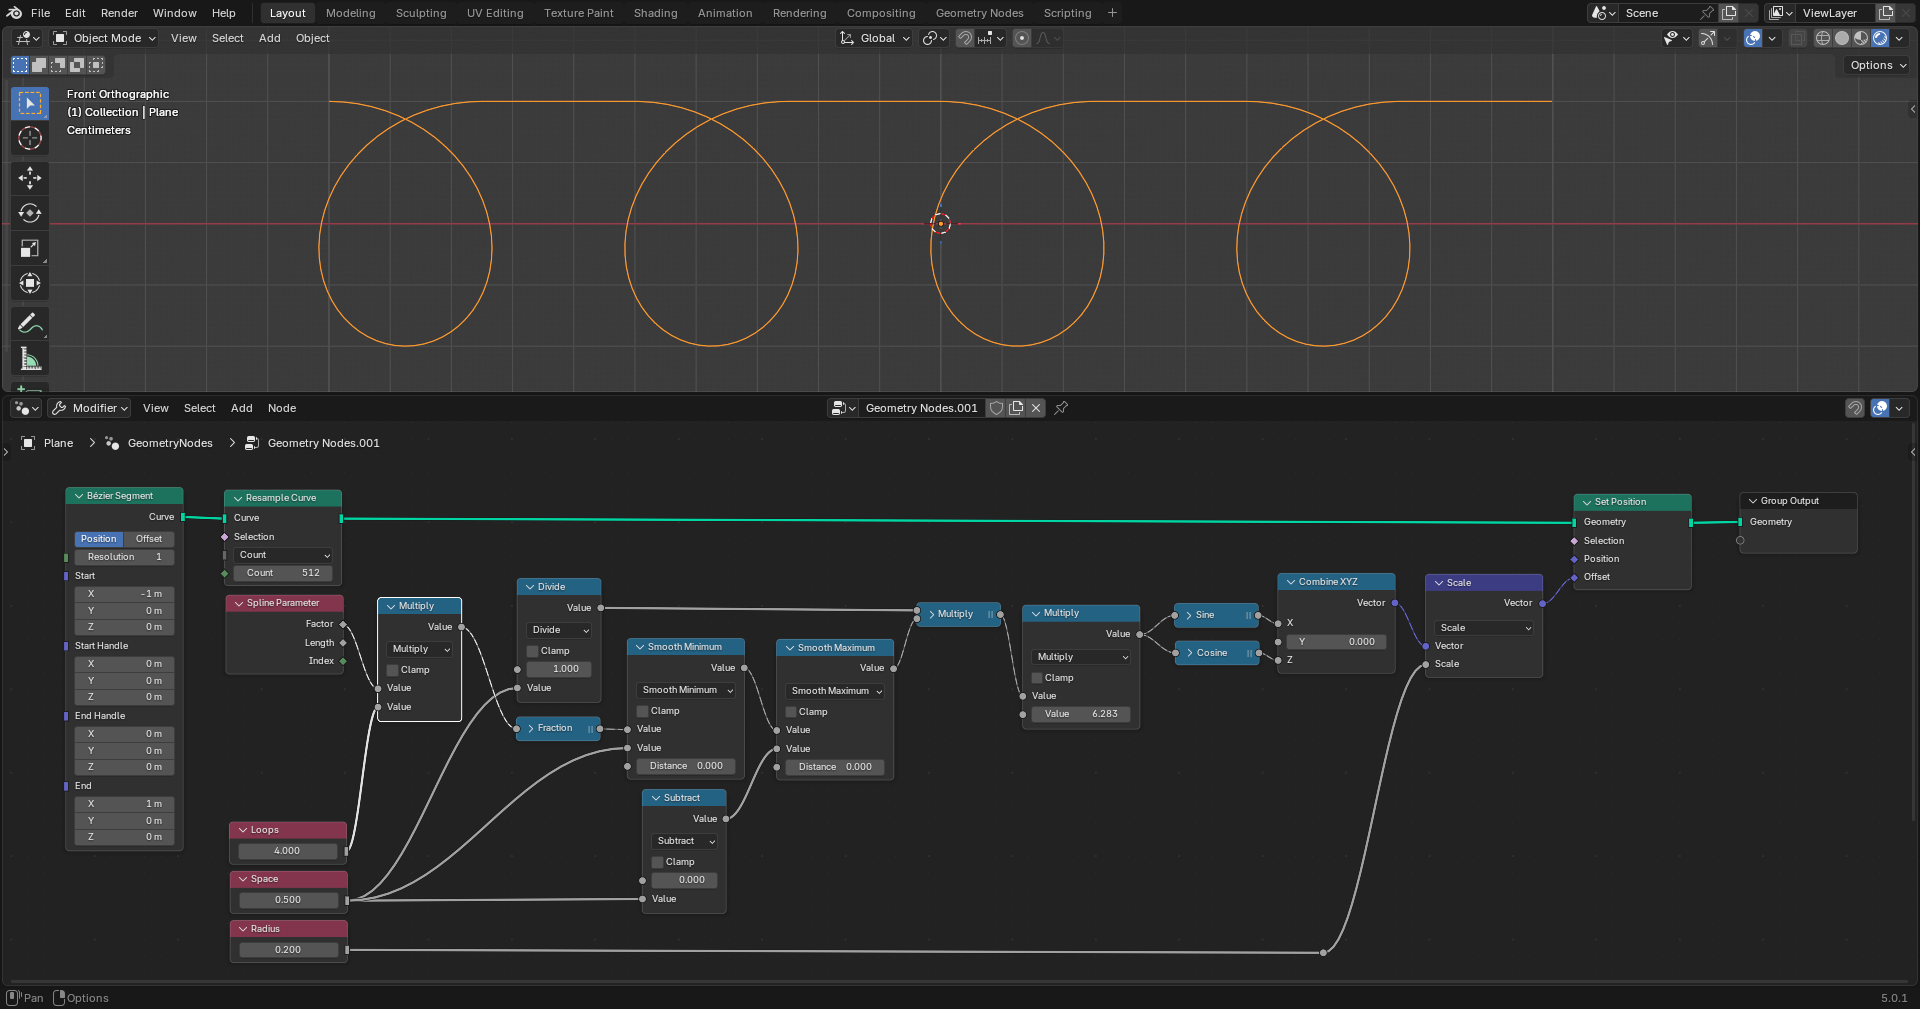Viewport: 1920px width, 1009px height.
Task: Enable Clamp in the Subtract node
Action: 658,862
